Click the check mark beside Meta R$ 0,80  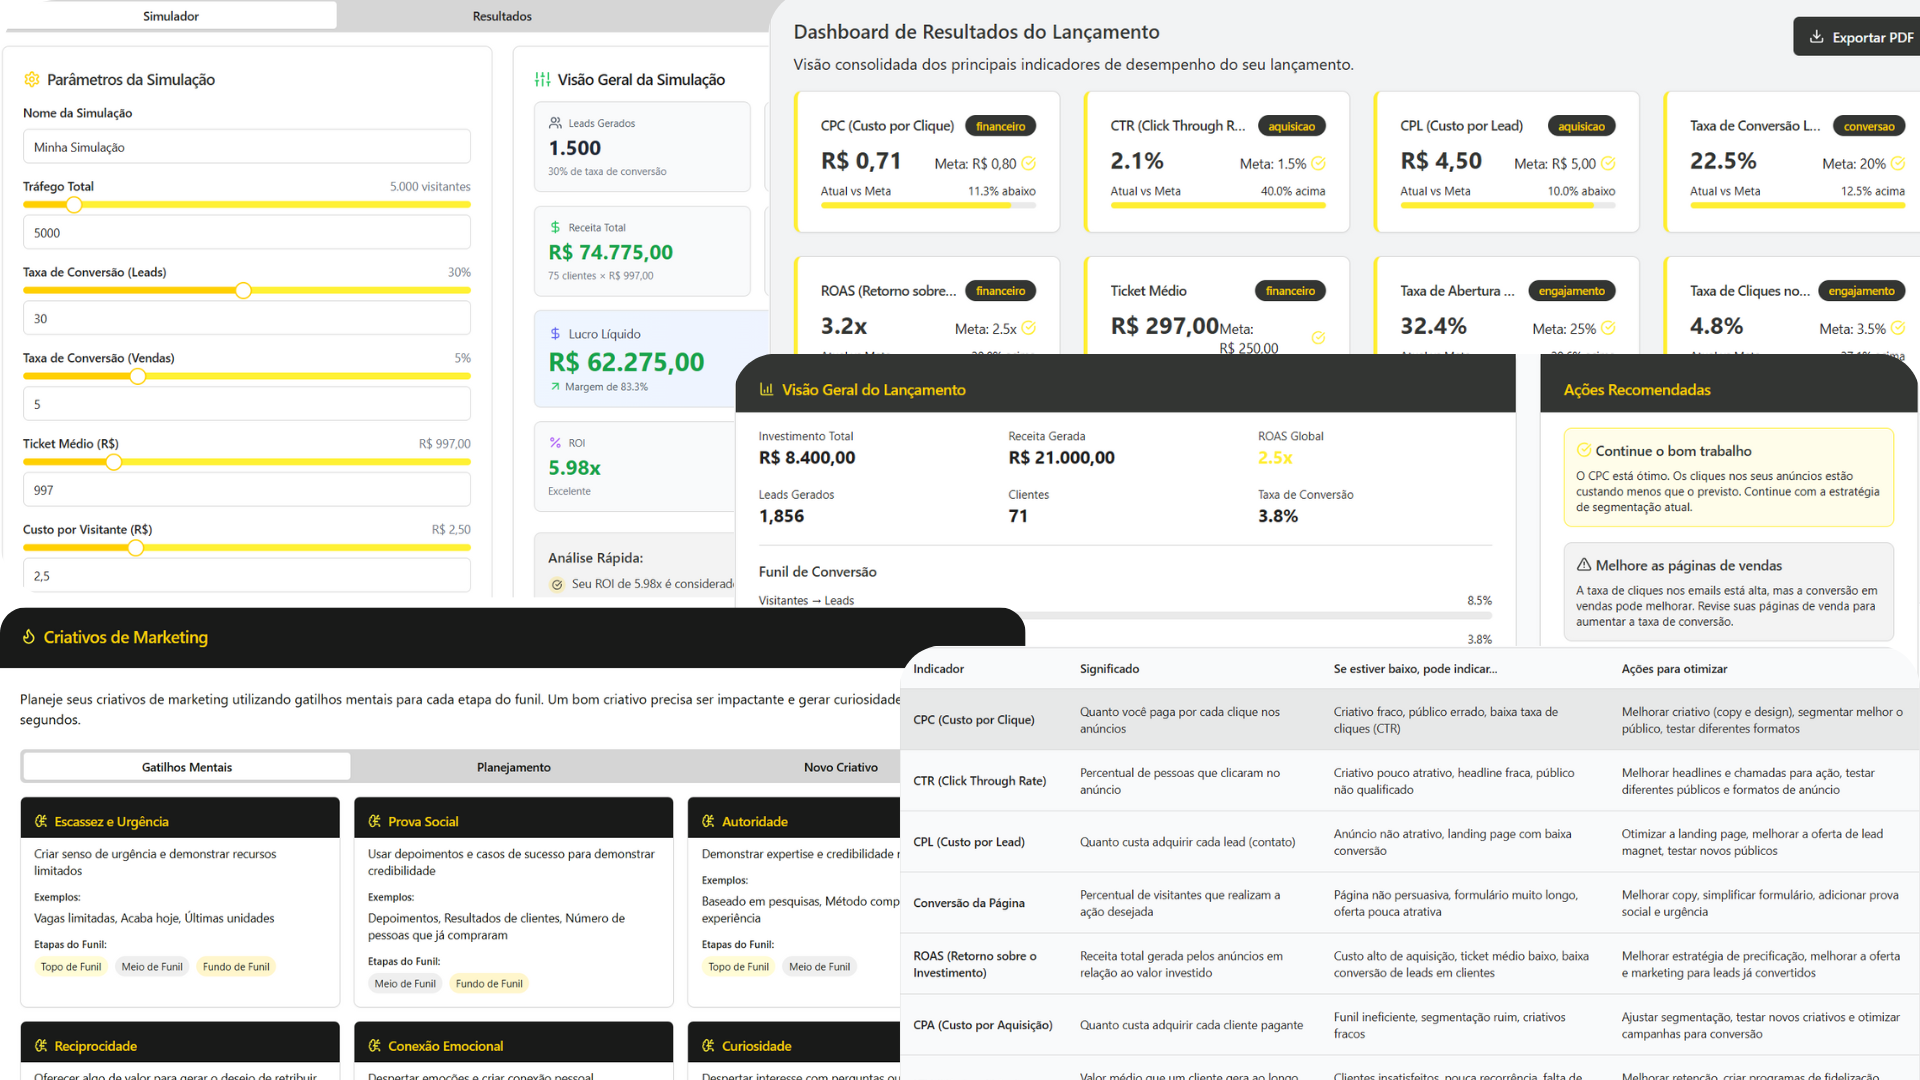pyautogui.click(x=1029, y=163)
